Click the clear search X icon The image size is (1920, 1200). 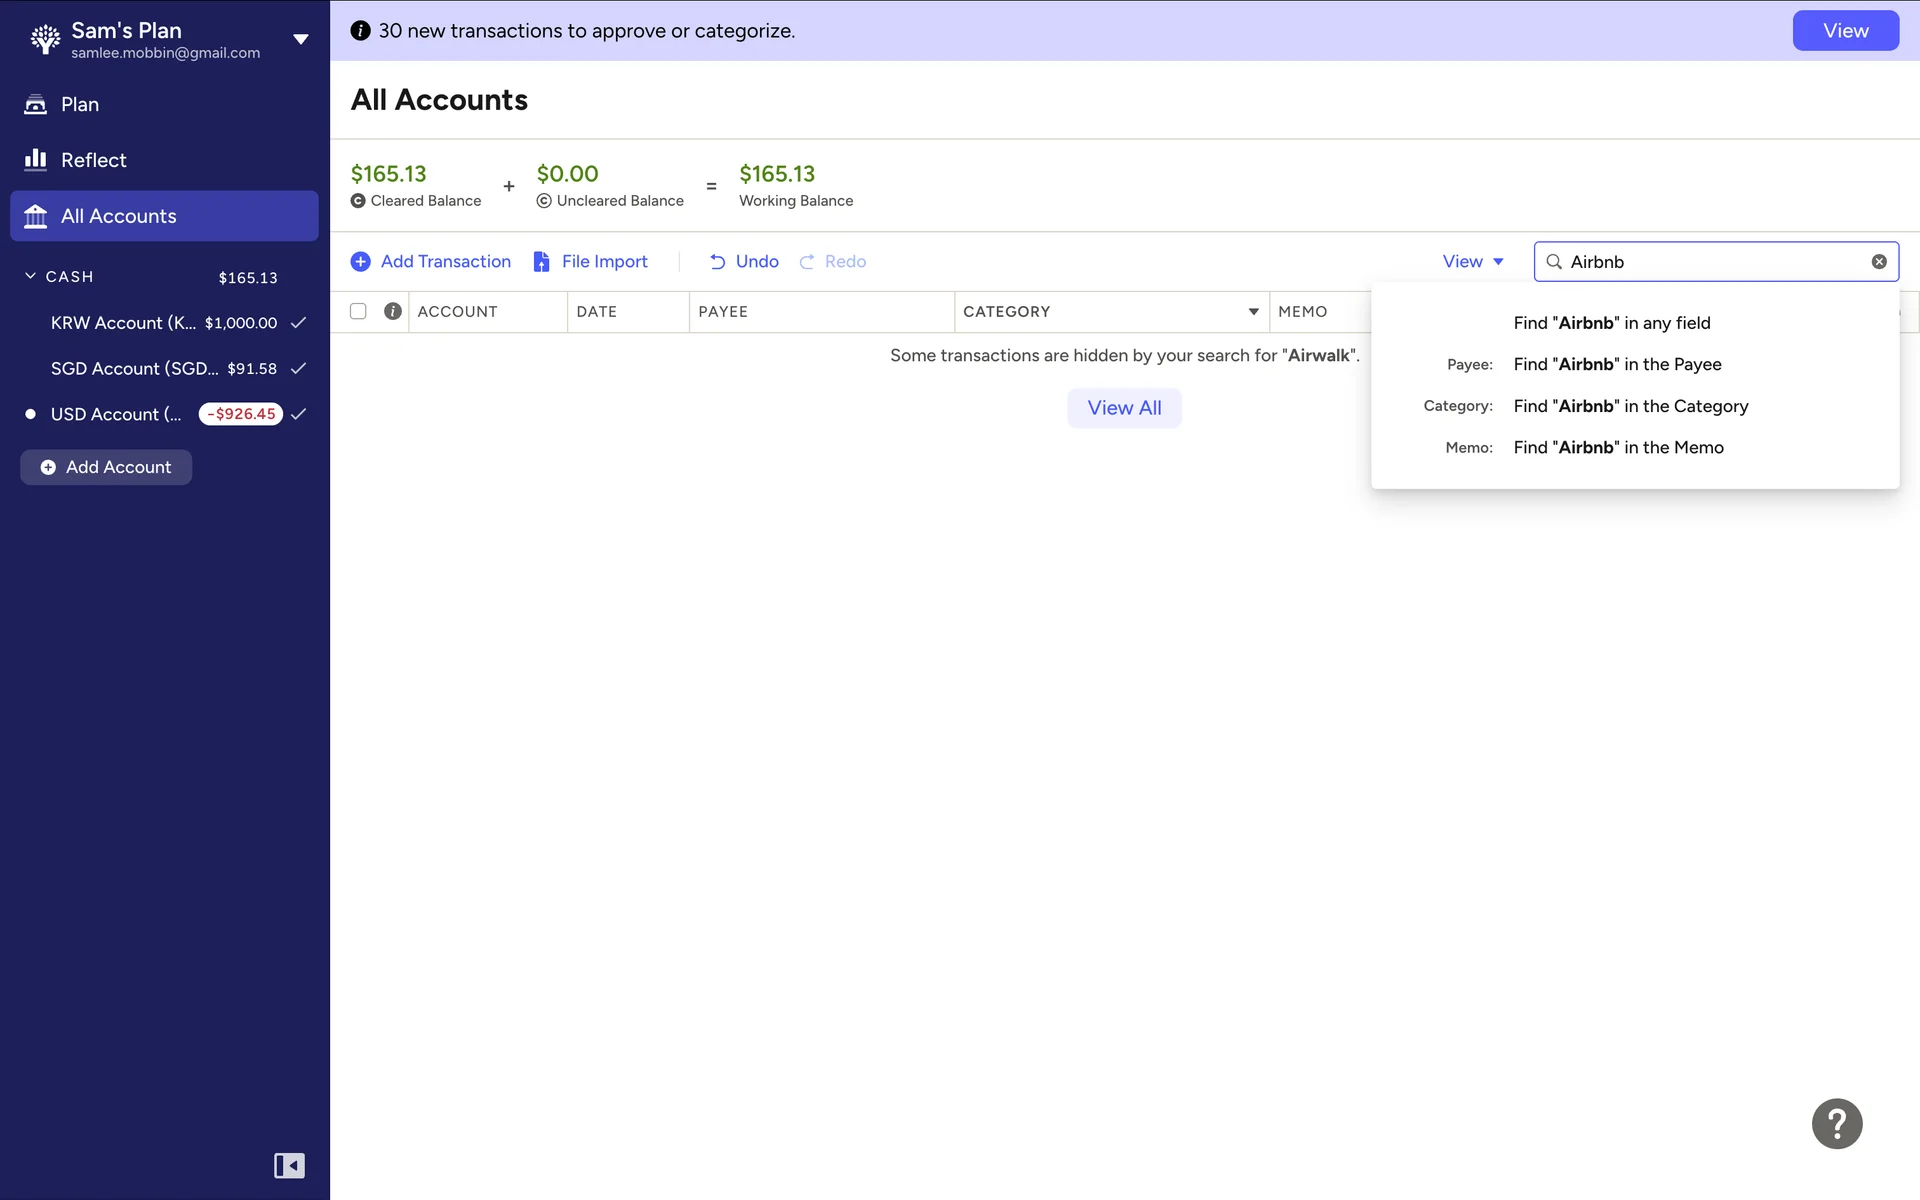(1879, 262)
